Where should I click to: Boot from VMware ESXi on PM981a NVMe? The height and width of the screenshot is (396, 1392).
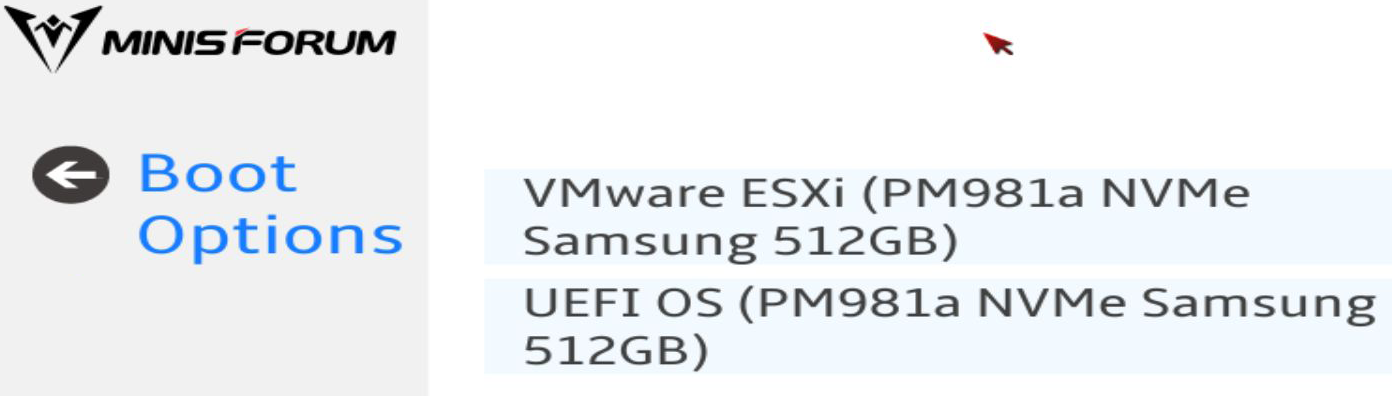click(937, 217)
